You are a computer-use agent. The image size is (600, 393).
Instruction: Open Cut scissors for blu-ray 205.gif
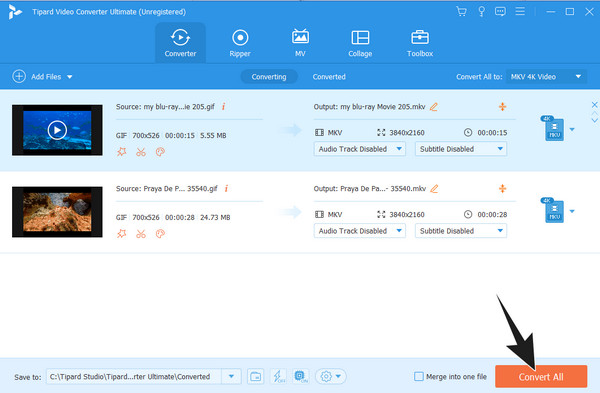(x=141, y=152)
